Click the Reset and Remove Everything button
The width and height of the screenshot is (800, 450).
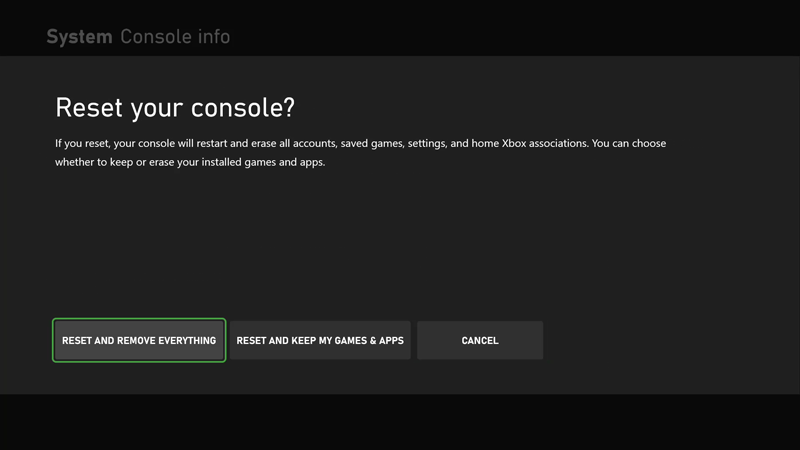139,341
